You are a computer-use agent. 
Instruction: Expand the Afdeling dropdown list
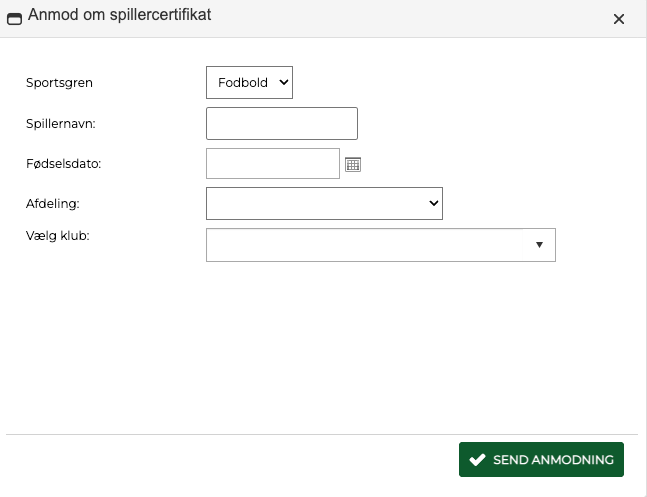click(323, 203)
